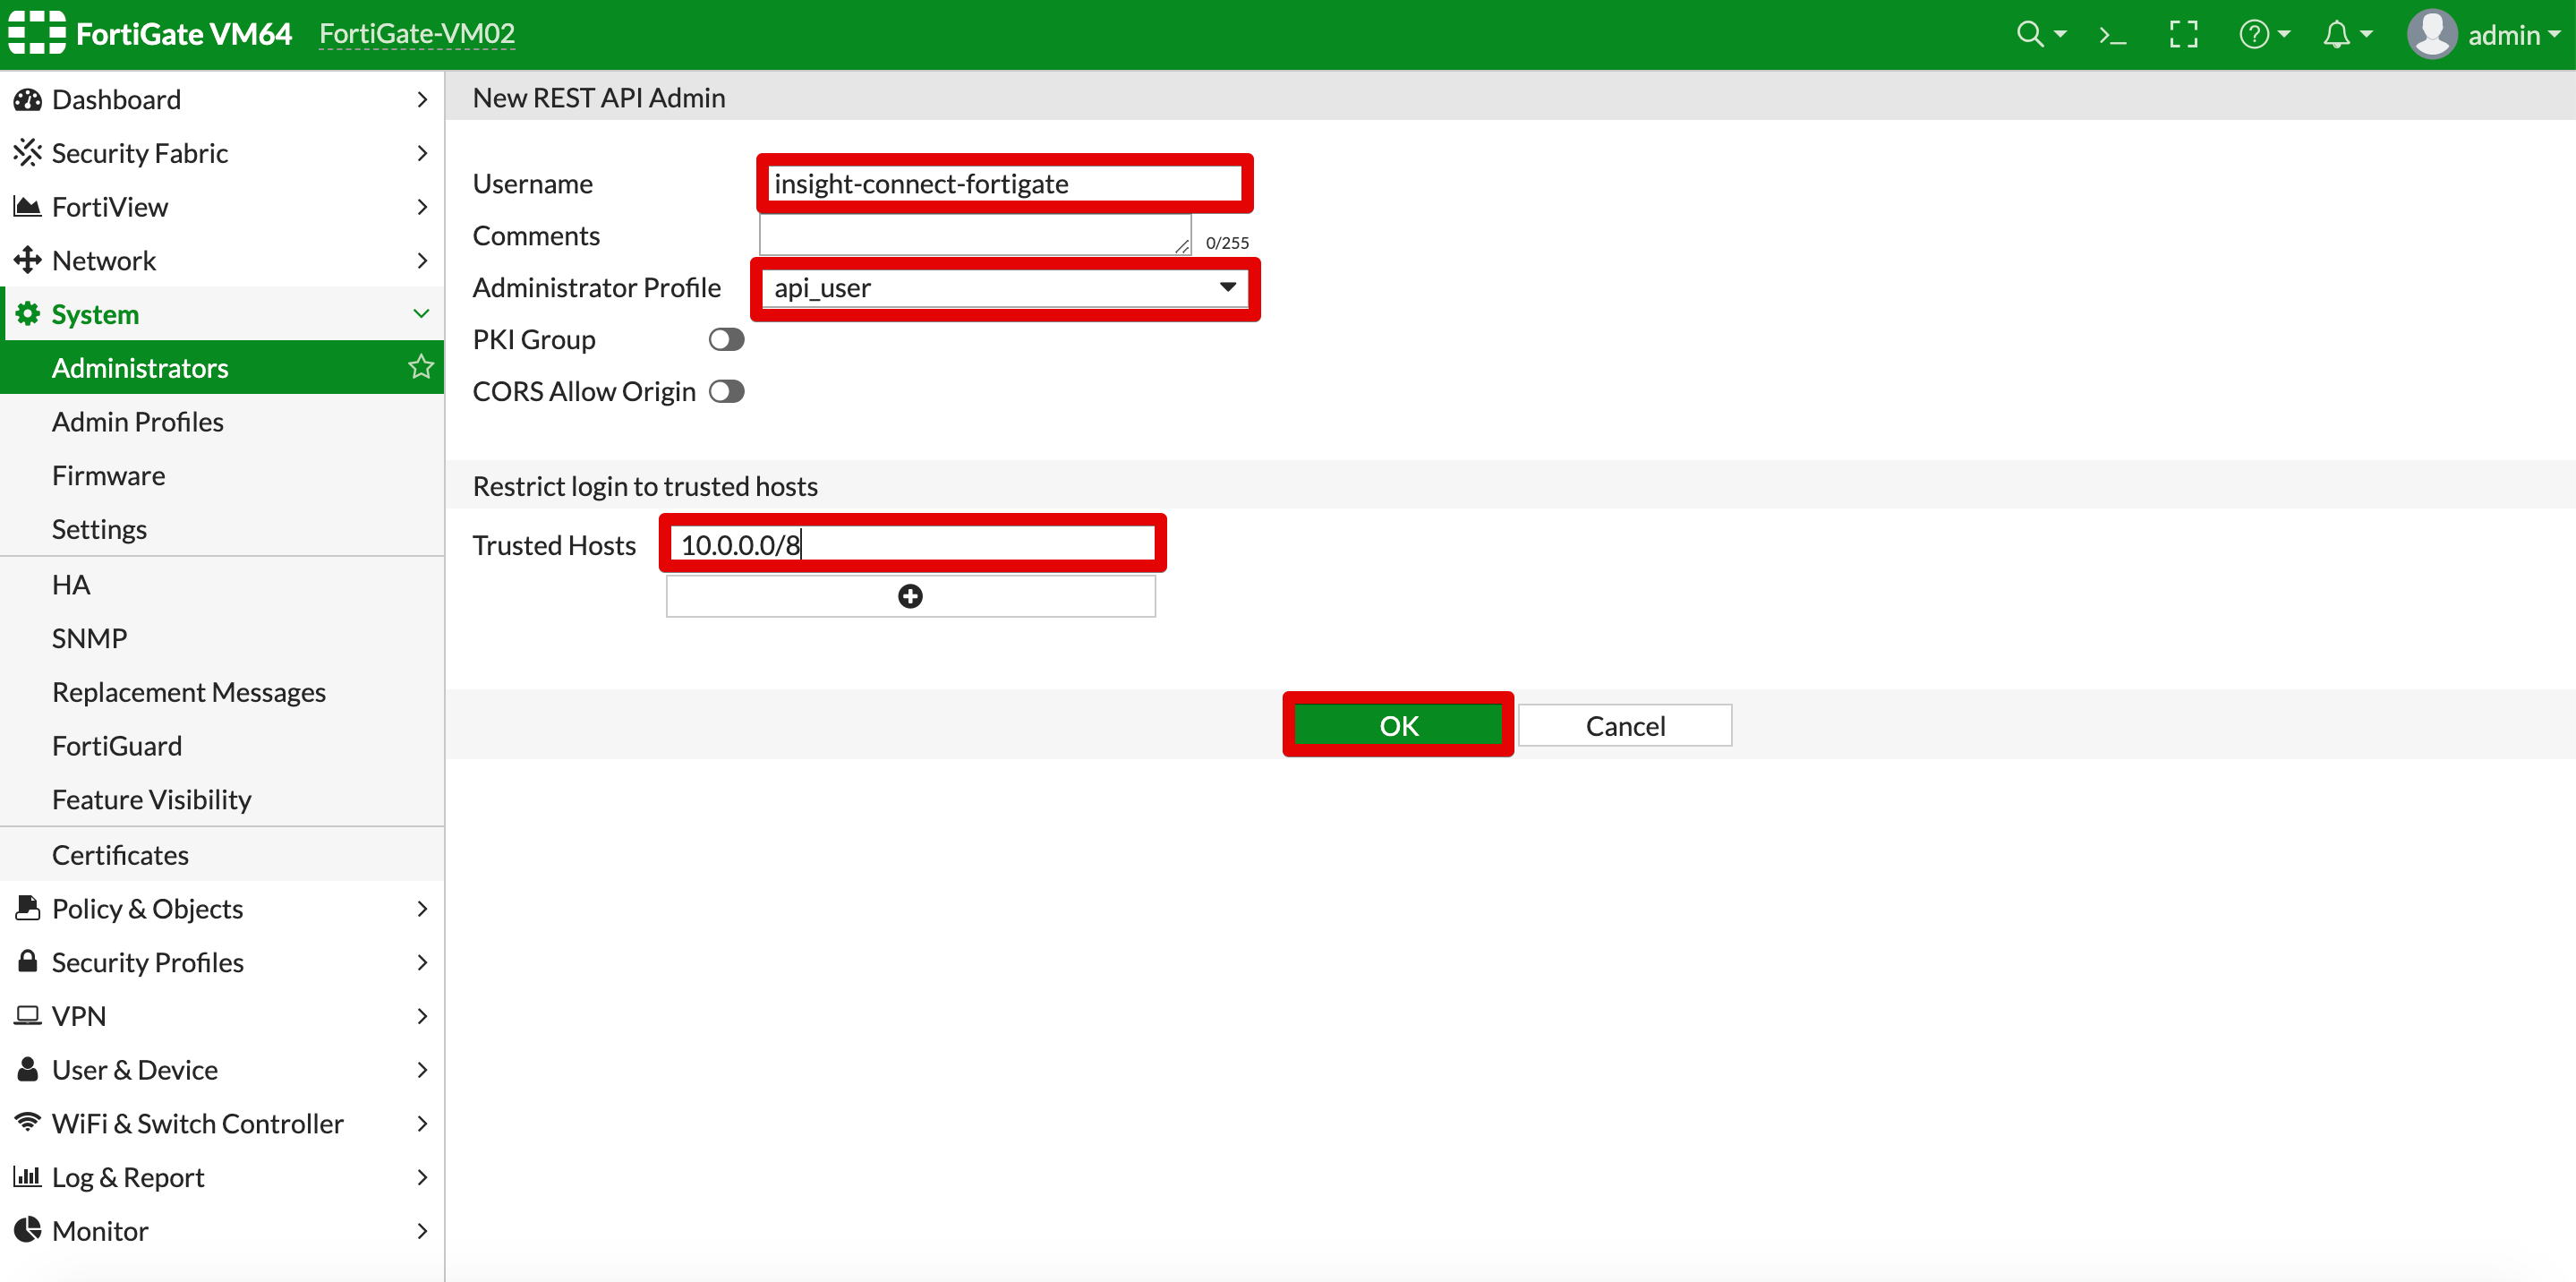The height and width of the screenshot is (1282, 2576).
Task: Click the FortiGate logo icon
Action: click(x=36, y=33)
